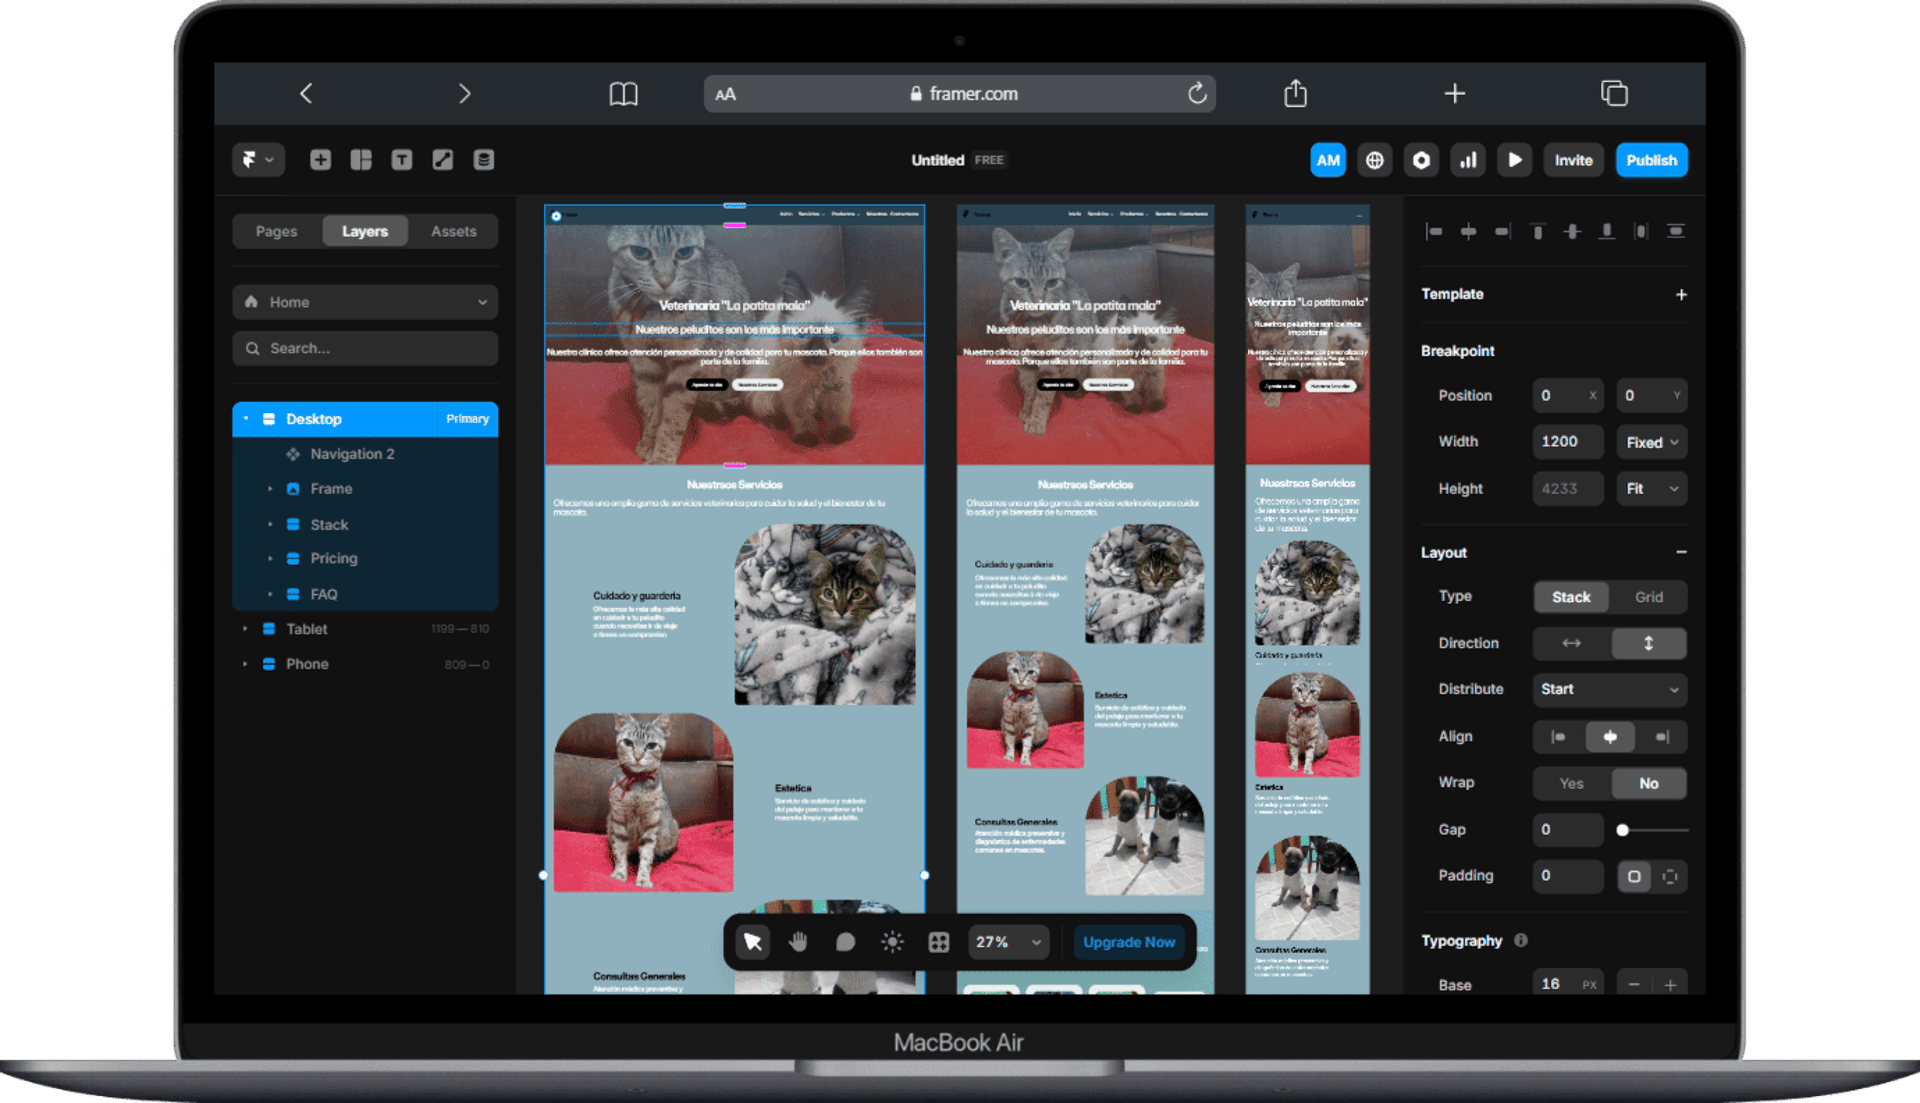
Task: Click the Upgrade Now button
Action: [1128, 942]
